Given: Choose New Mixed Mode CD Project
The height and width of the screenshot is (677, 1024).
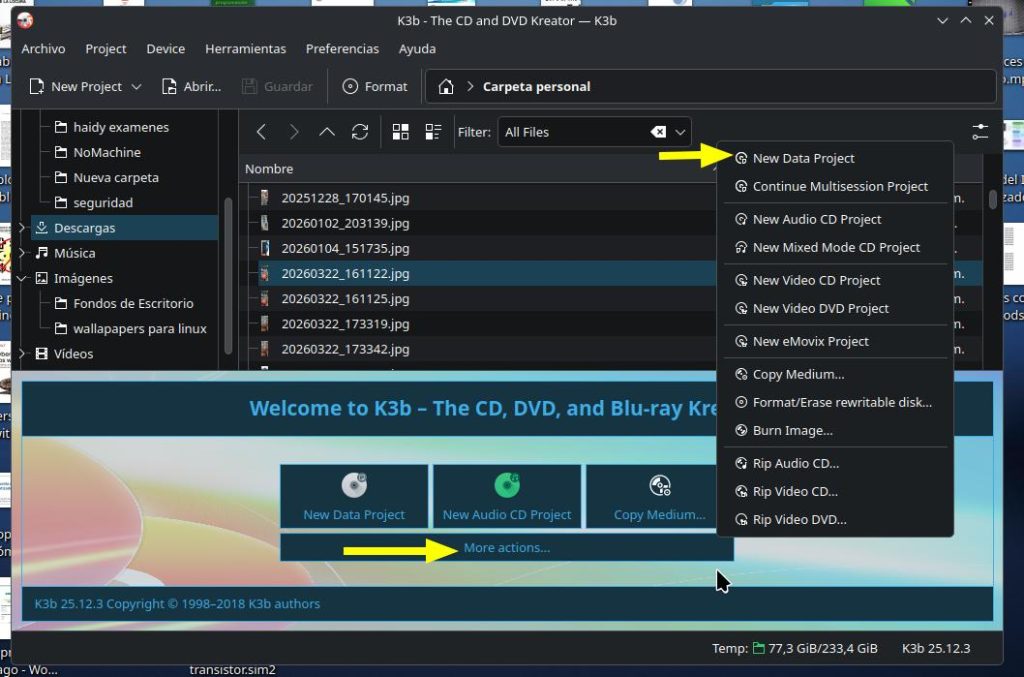Looking at the screenshot, I should click(835, 247).
